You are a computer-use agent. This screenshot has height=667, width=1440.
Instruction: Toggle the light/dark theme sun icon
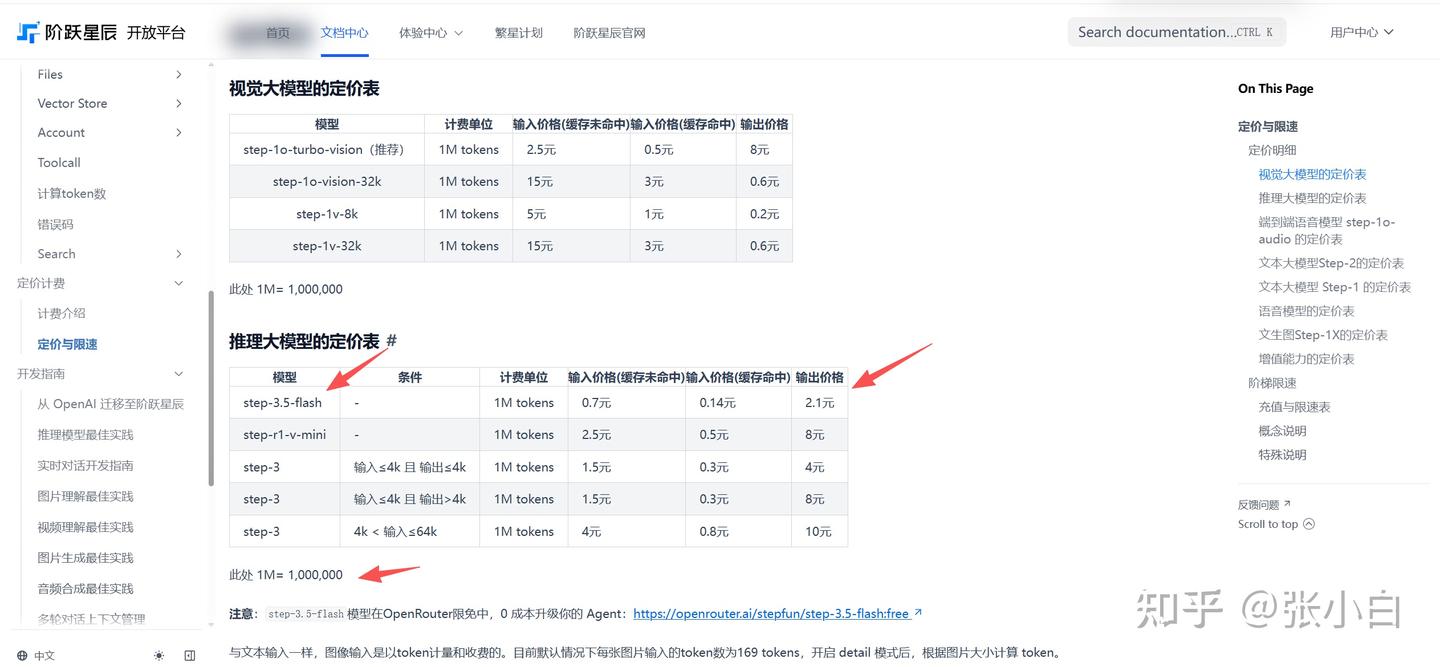point(159,656)
